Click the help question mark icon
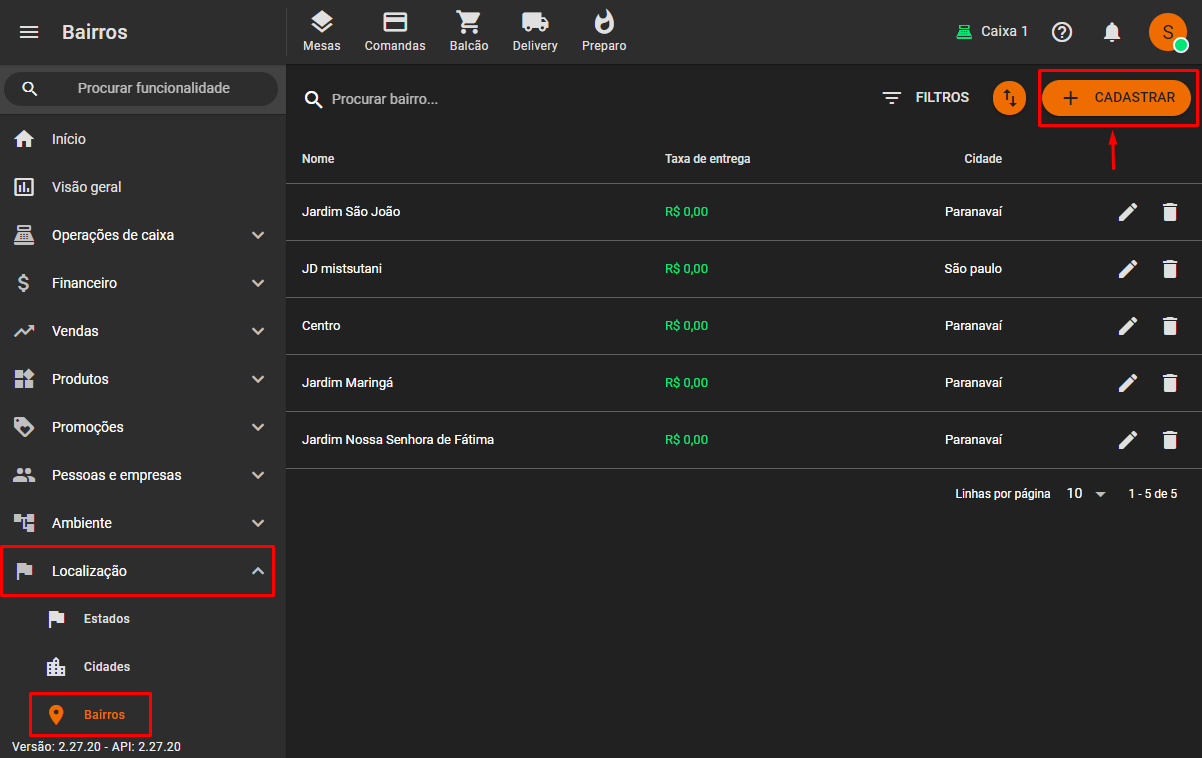The width and height of the screenshot is (1202, 758). (1062, 32)
